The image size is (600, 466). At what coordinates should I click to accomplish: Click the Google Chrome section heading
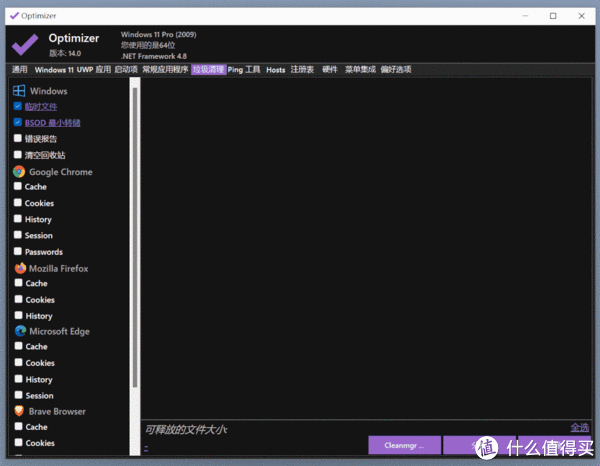point(61,172)
